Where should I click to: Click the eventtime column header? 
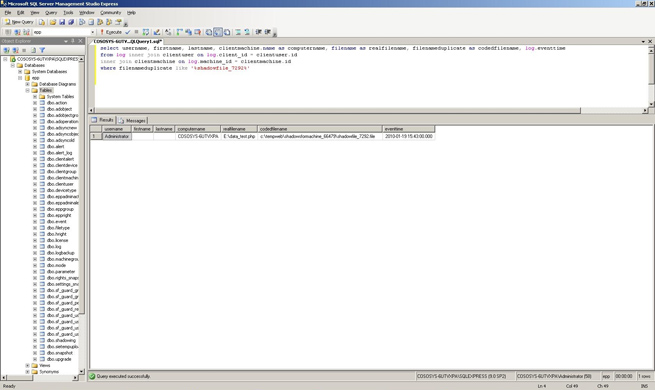(x=408, y=129)
